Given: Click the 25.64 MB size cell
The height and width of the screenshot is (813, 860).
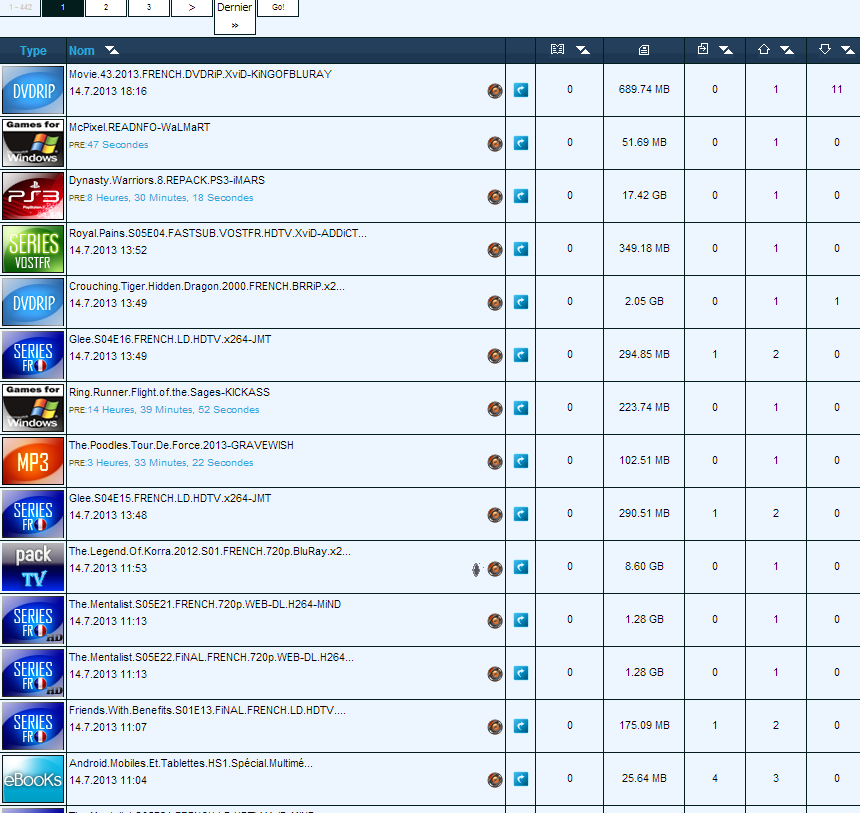Looking at the screenshot, I should pos(644,778).
